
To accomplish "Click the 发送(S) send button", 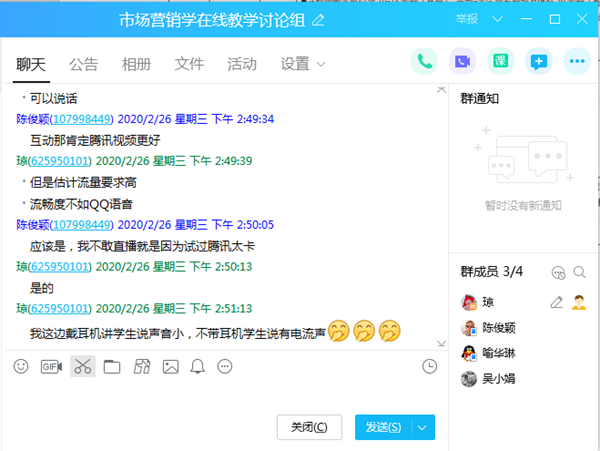I will pyautogui.click(x=383, y=427).
